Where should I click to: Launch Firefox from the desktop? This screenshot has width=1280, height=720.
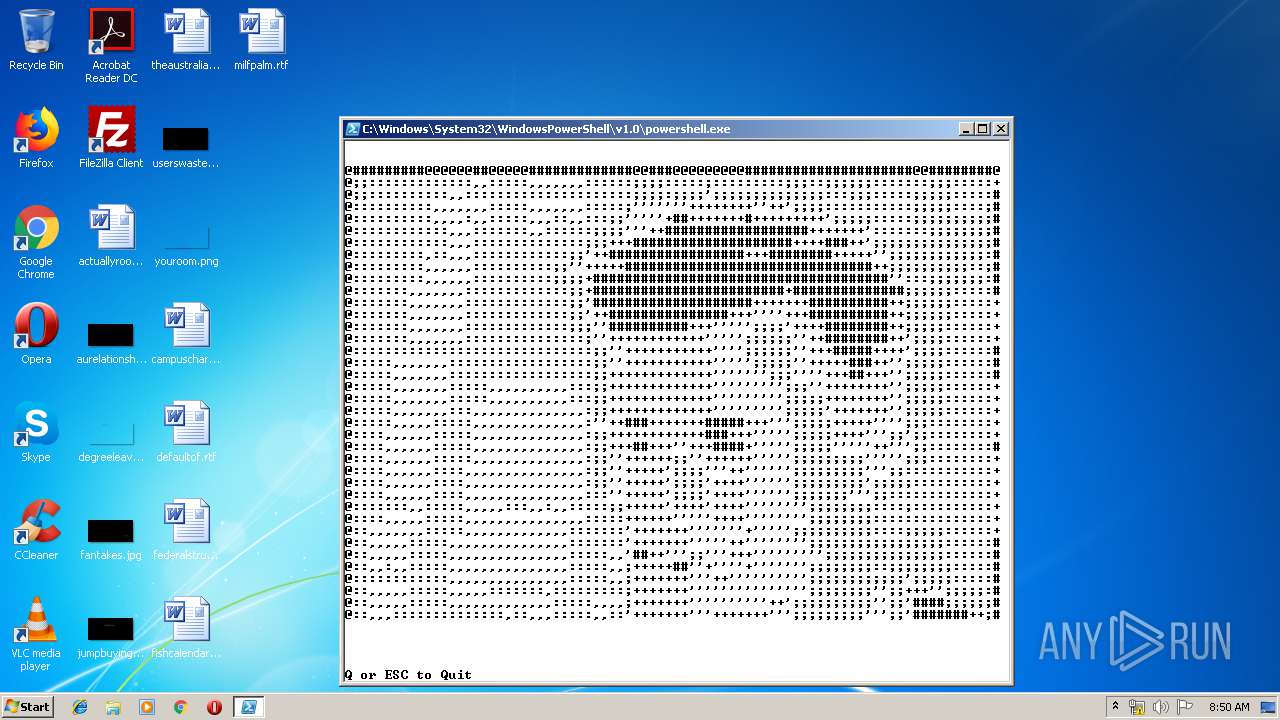point(36,138)
